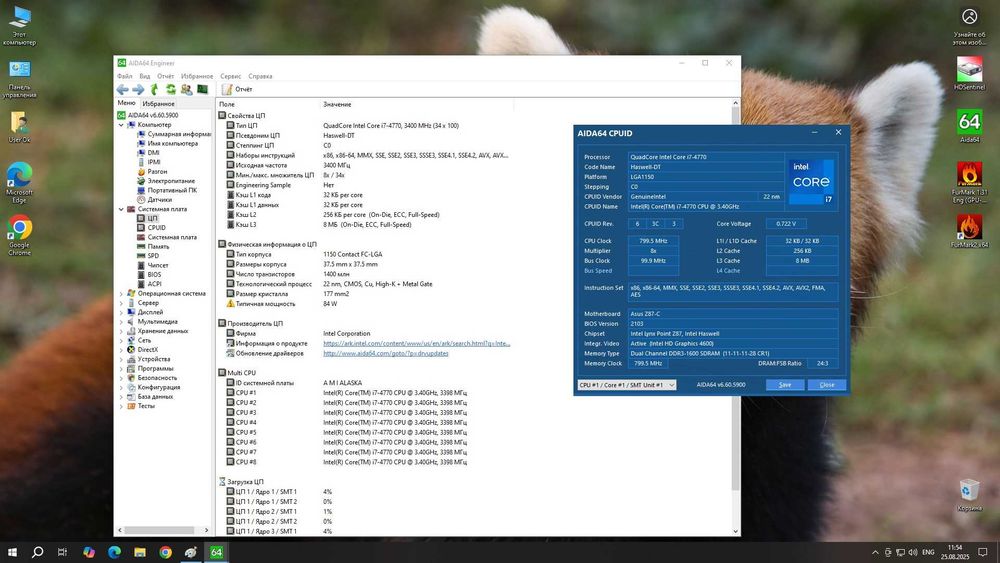
Task: Switch to the Меню sidebar tab
Action: coord(126,103)
